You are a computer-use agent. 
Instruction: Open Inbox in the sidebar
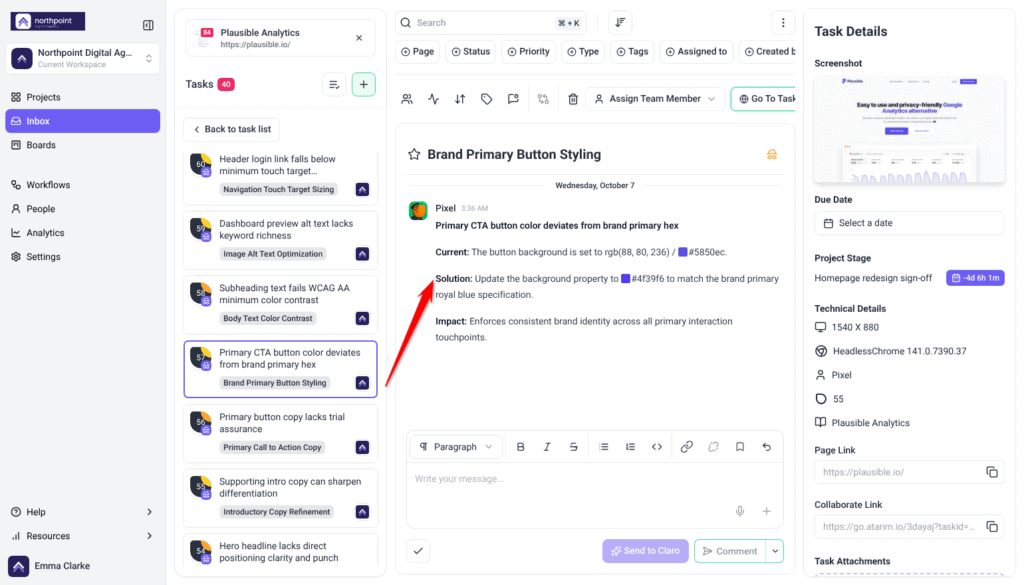coord(83,121)
